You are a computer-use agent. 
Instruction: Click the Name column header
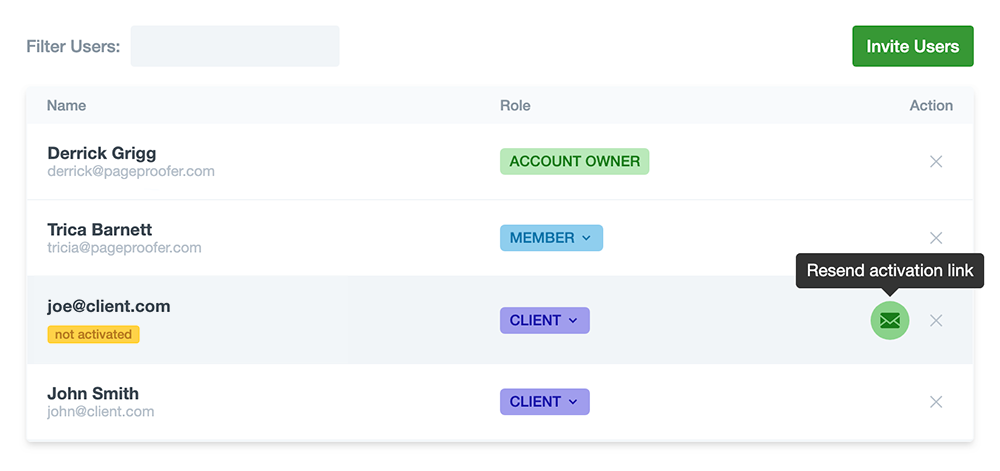click(67, 105)
